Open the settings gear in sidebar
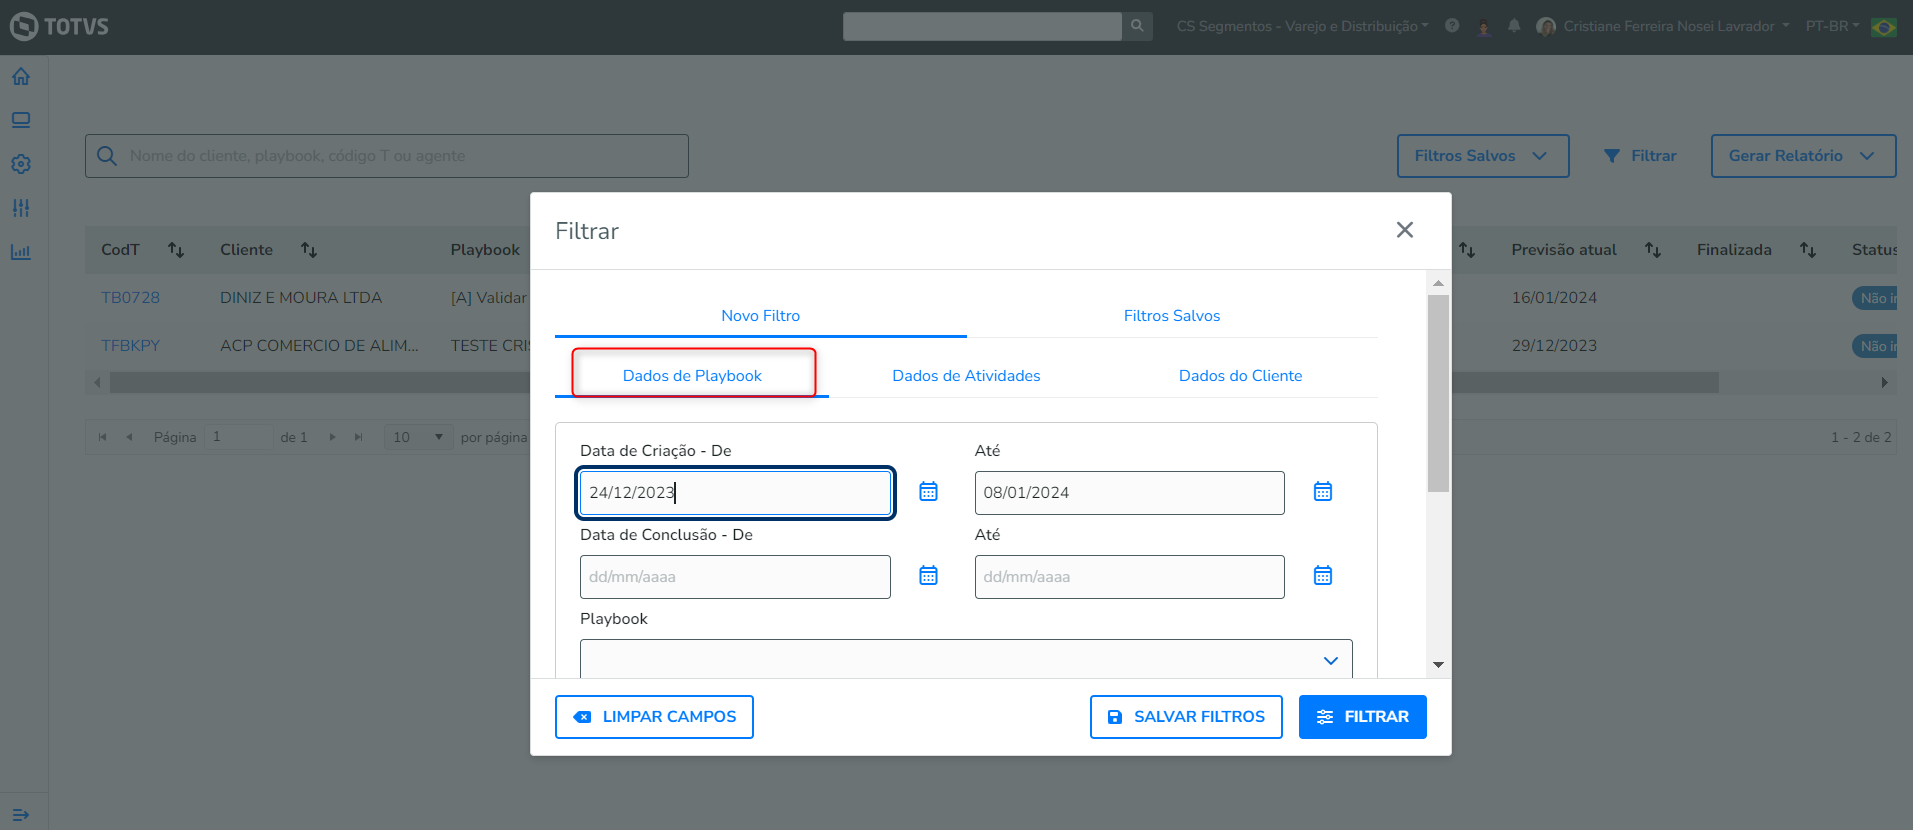The width and height of the screenshot is (1913, 830). (21, 164)
